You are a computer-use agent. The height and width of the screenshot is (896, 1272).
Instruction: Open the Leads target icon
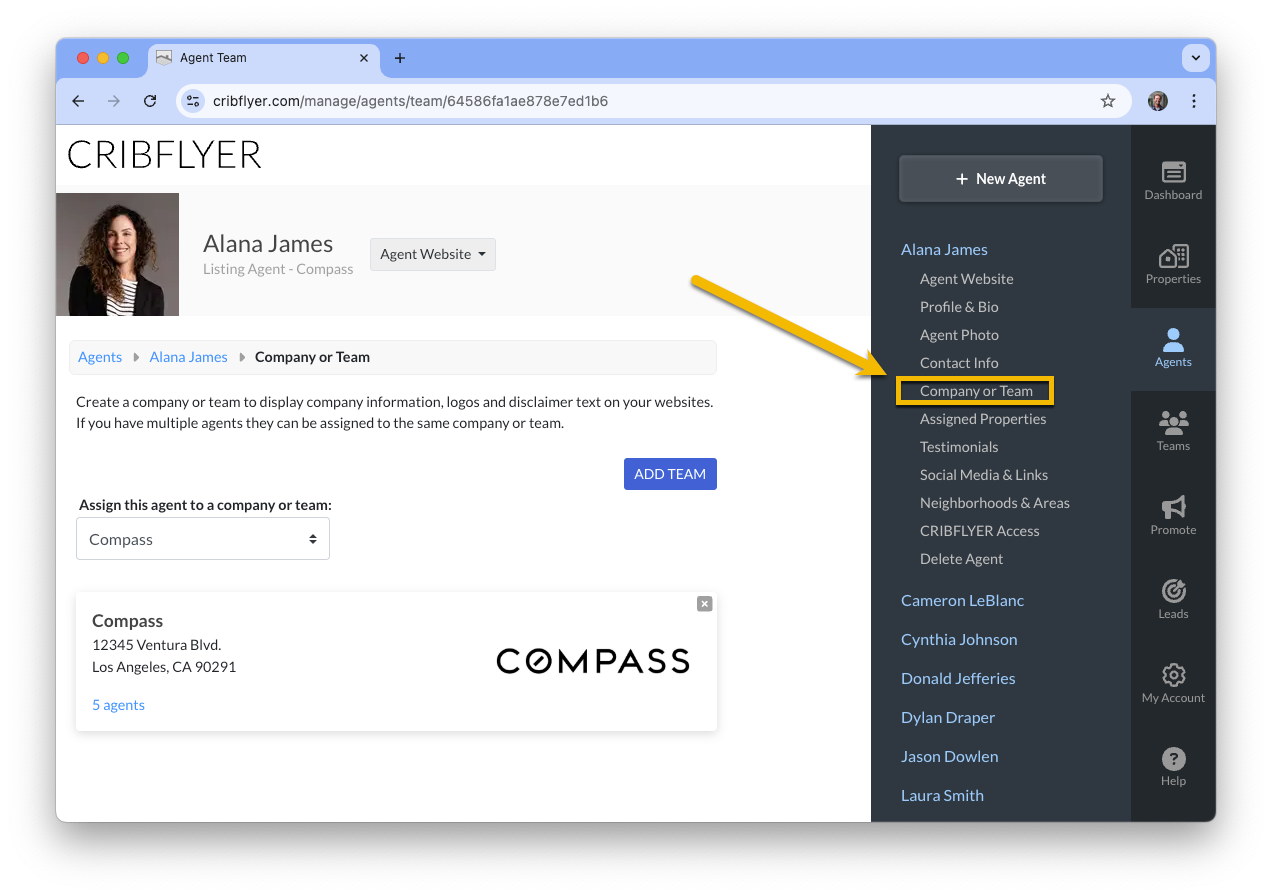(1173, 591)
